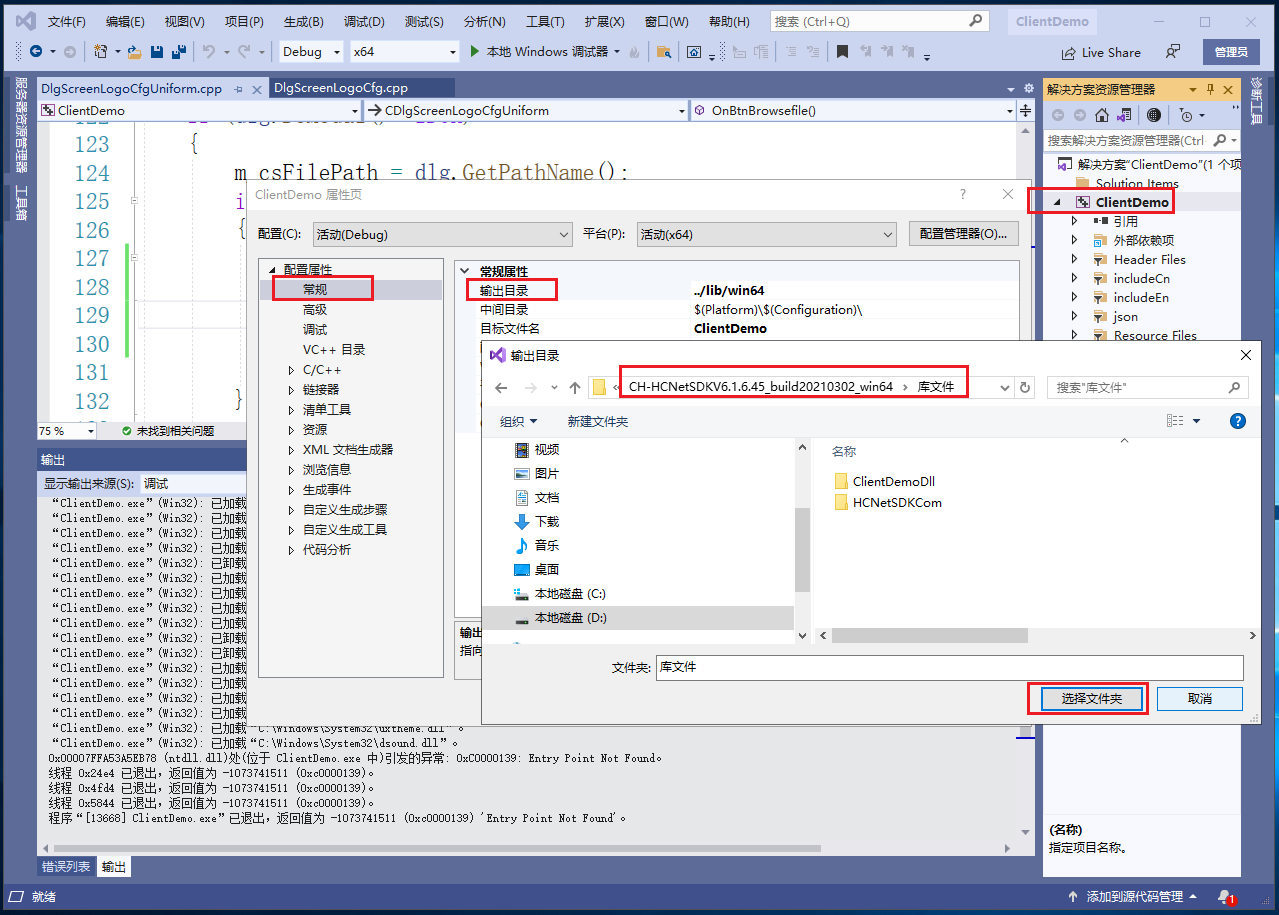Collapse the 配置属性 tree node
The height and width of the screenshot is (915, 1279).
coord(271,270)
